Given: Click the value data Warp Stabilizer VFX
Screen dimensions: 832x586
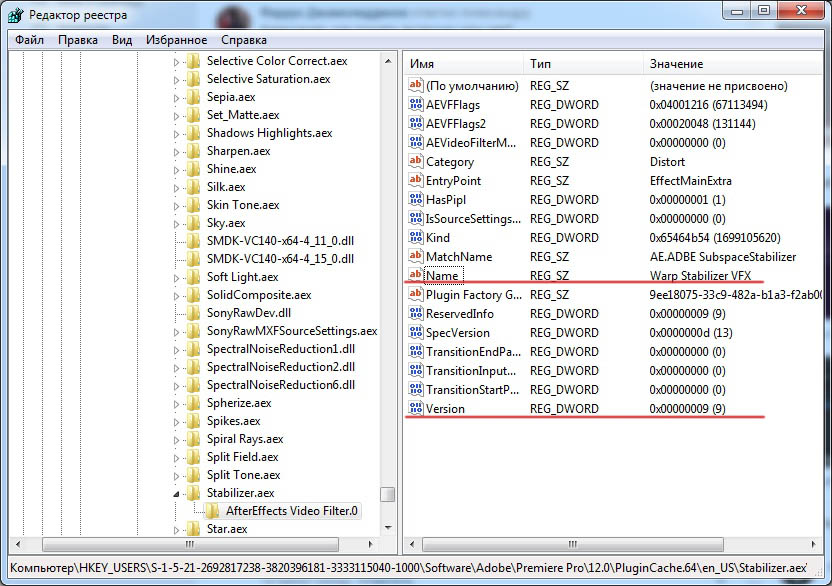Looking at the screenshot, I should [x=700, y=275].
